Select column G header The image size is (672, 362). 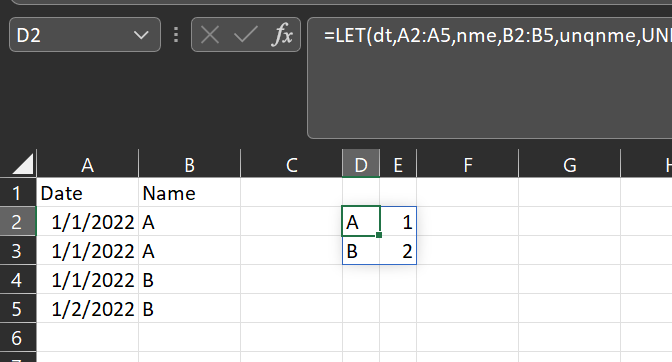click(570, 165)
